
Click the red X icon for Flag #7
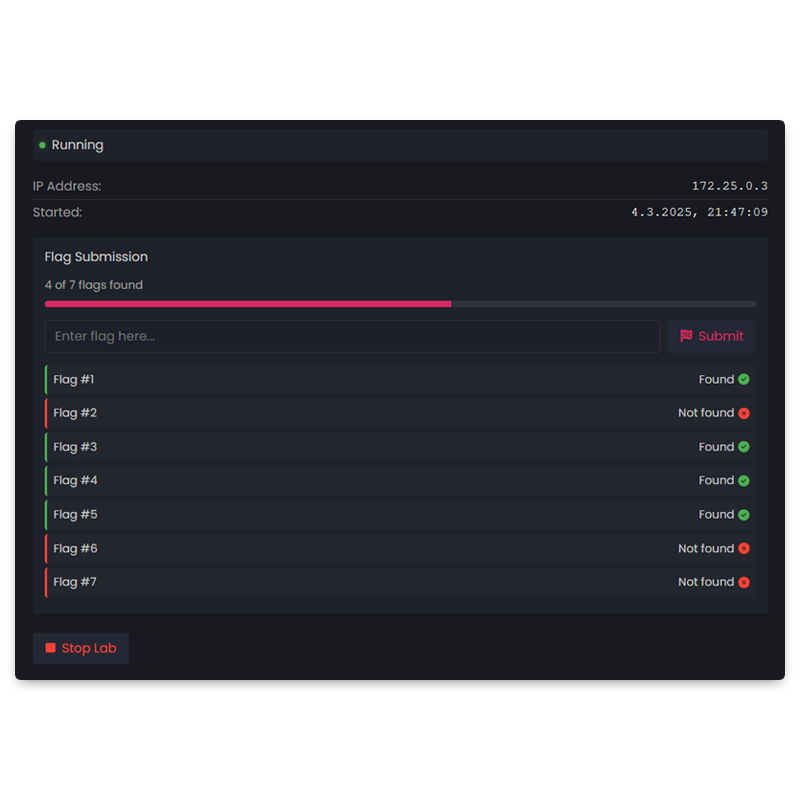click(744, 582)
